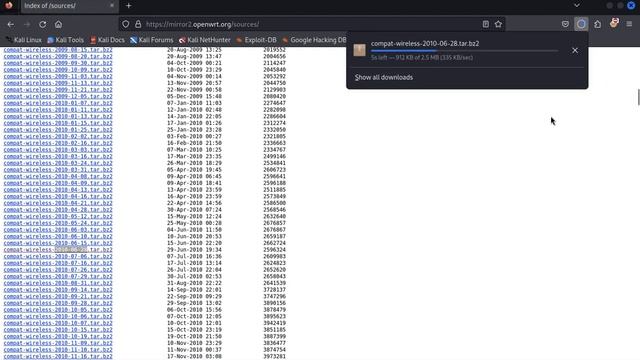Click compat-wireless-2010-10-19.tar.bz2 link
Image resolution: width=640 pixels, height=360 pixels.
[58, 336]
